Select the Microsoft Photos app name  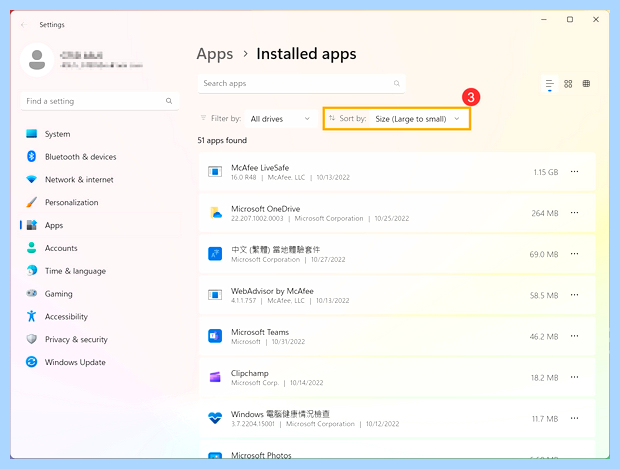point(261,455)
